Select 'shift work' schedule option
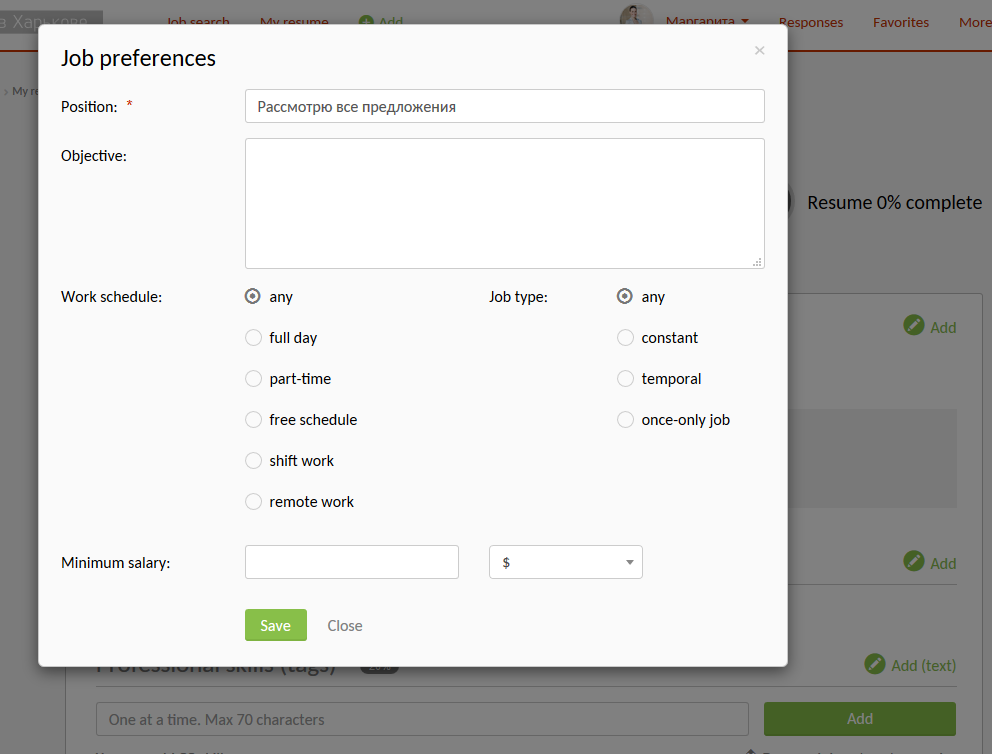The image size is (992, 754). click(254, 461)
